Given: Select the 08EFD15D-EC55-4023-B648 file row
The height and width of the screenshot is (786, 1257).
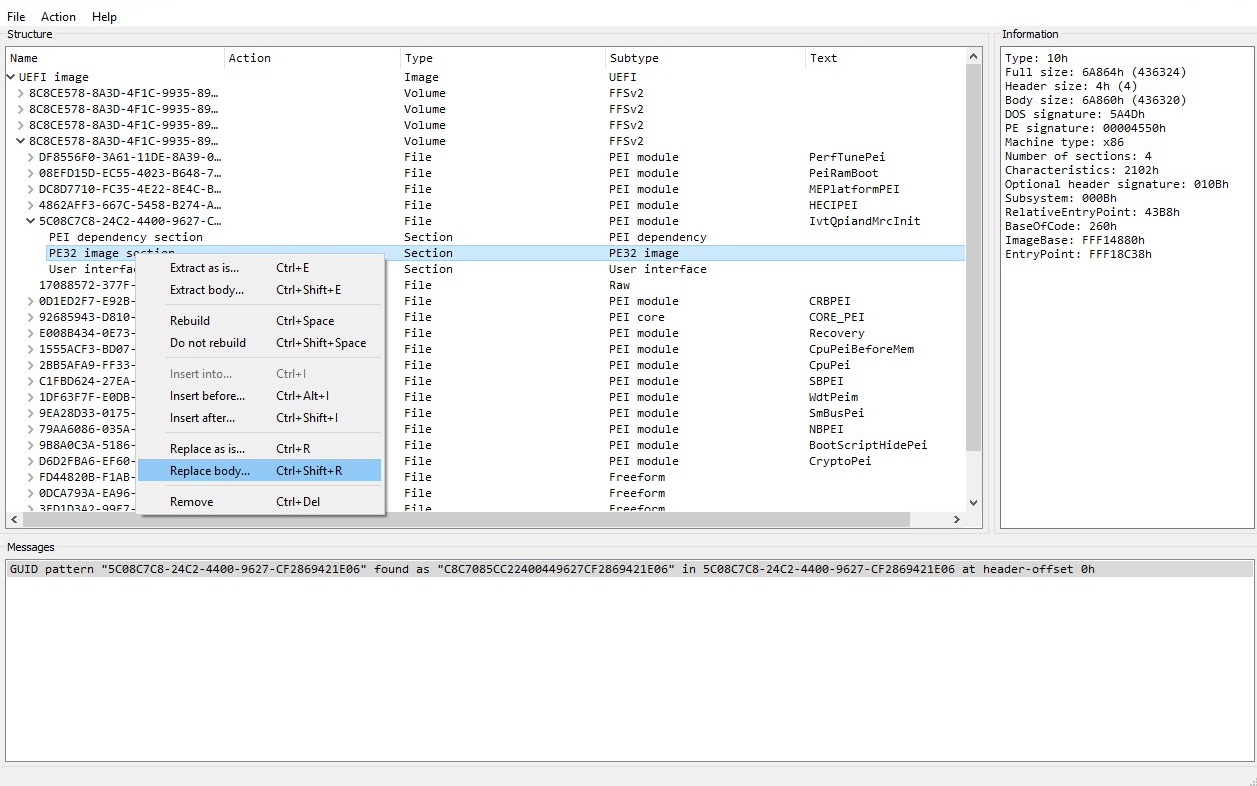Looking at the screenshot, I should point(485,173).
